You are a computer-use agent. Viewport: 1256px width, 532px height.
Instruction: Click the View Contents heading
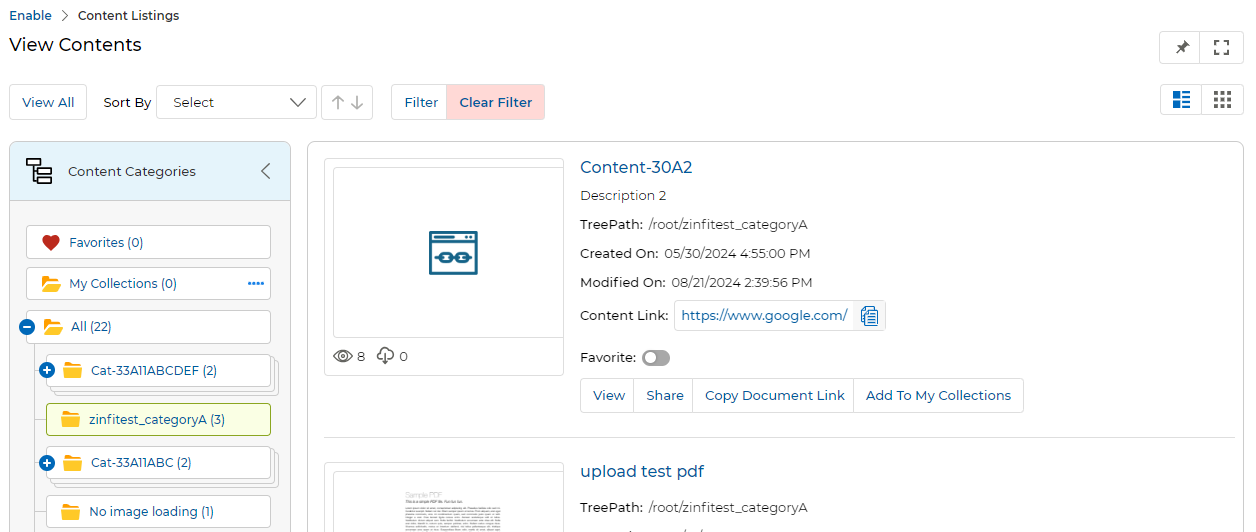click(x=75, y=45)
